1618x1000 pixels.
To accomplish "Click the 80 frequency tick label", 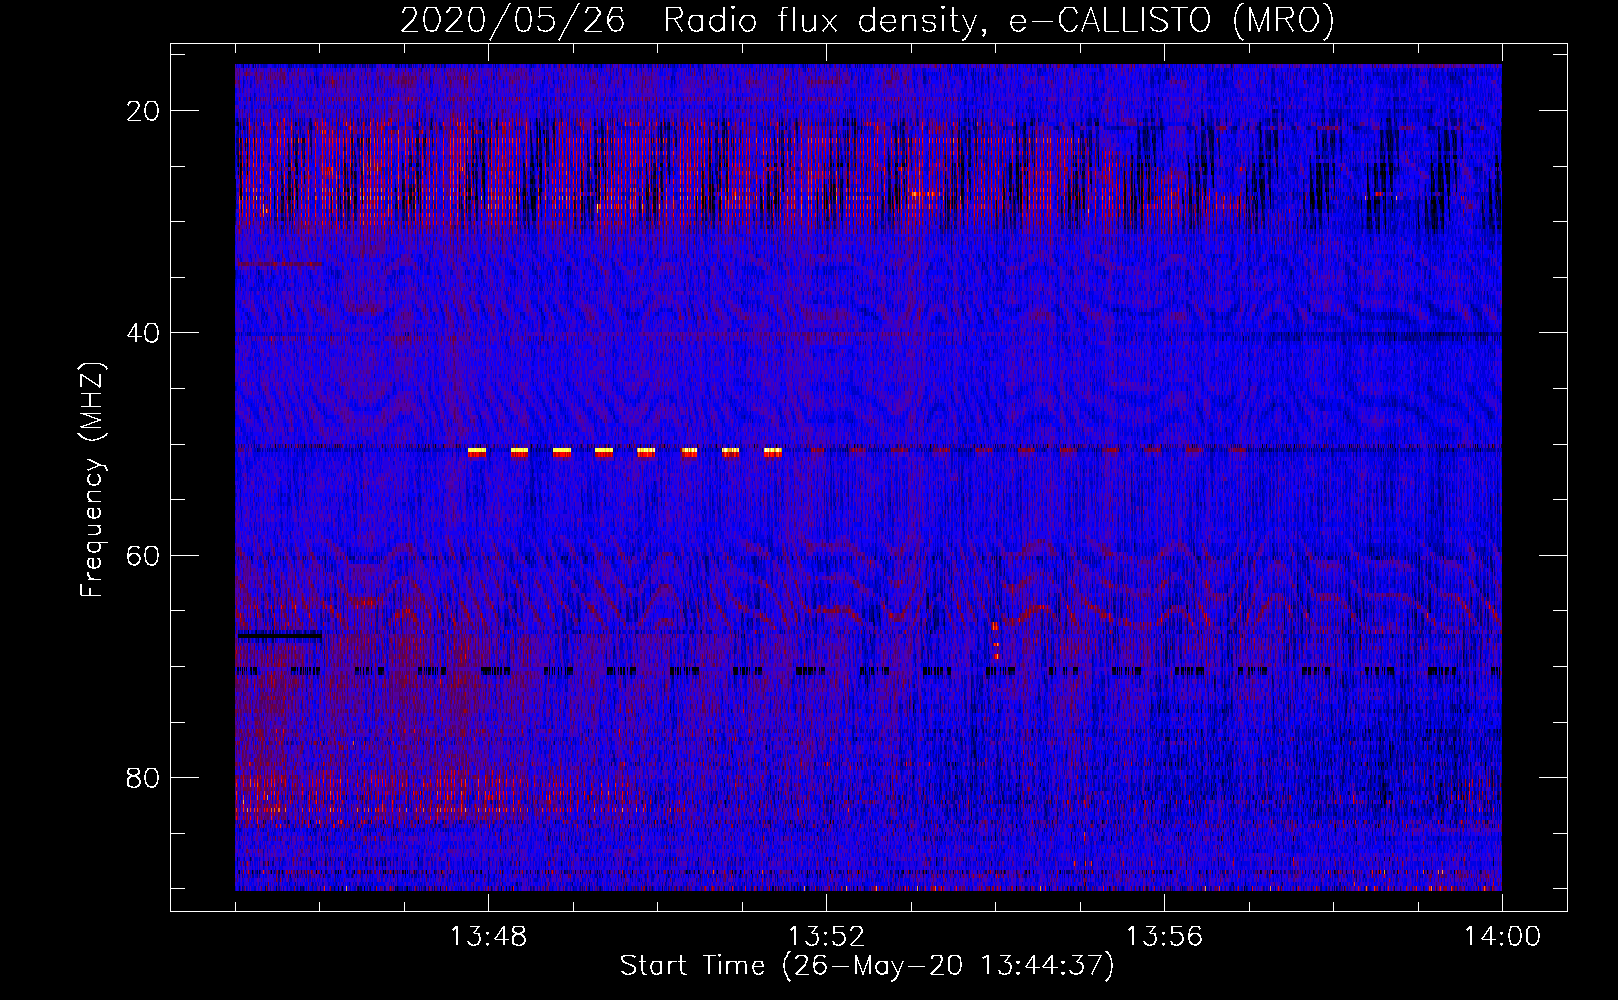I will 144,777.
